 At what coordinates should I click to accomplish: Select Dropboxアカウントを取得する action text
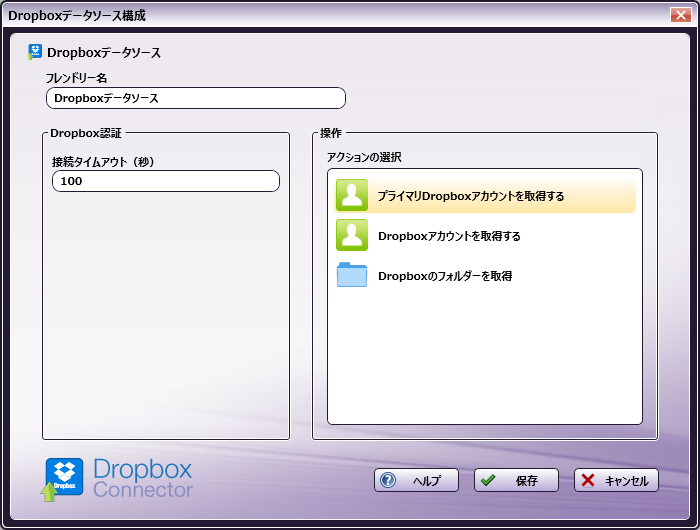click(x=449, y=236)
